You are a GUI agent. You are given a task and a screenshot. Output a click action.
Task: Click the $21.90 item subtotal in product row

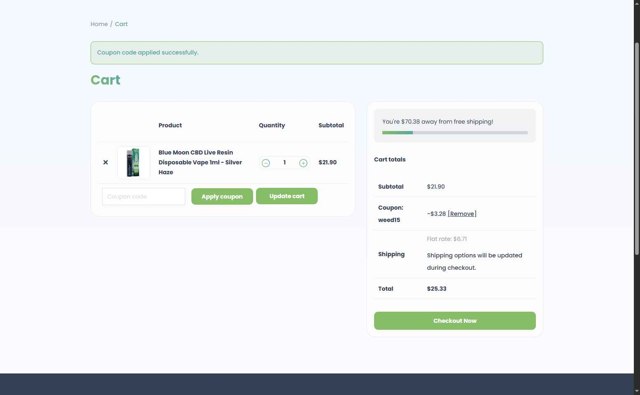coord(328,162)
